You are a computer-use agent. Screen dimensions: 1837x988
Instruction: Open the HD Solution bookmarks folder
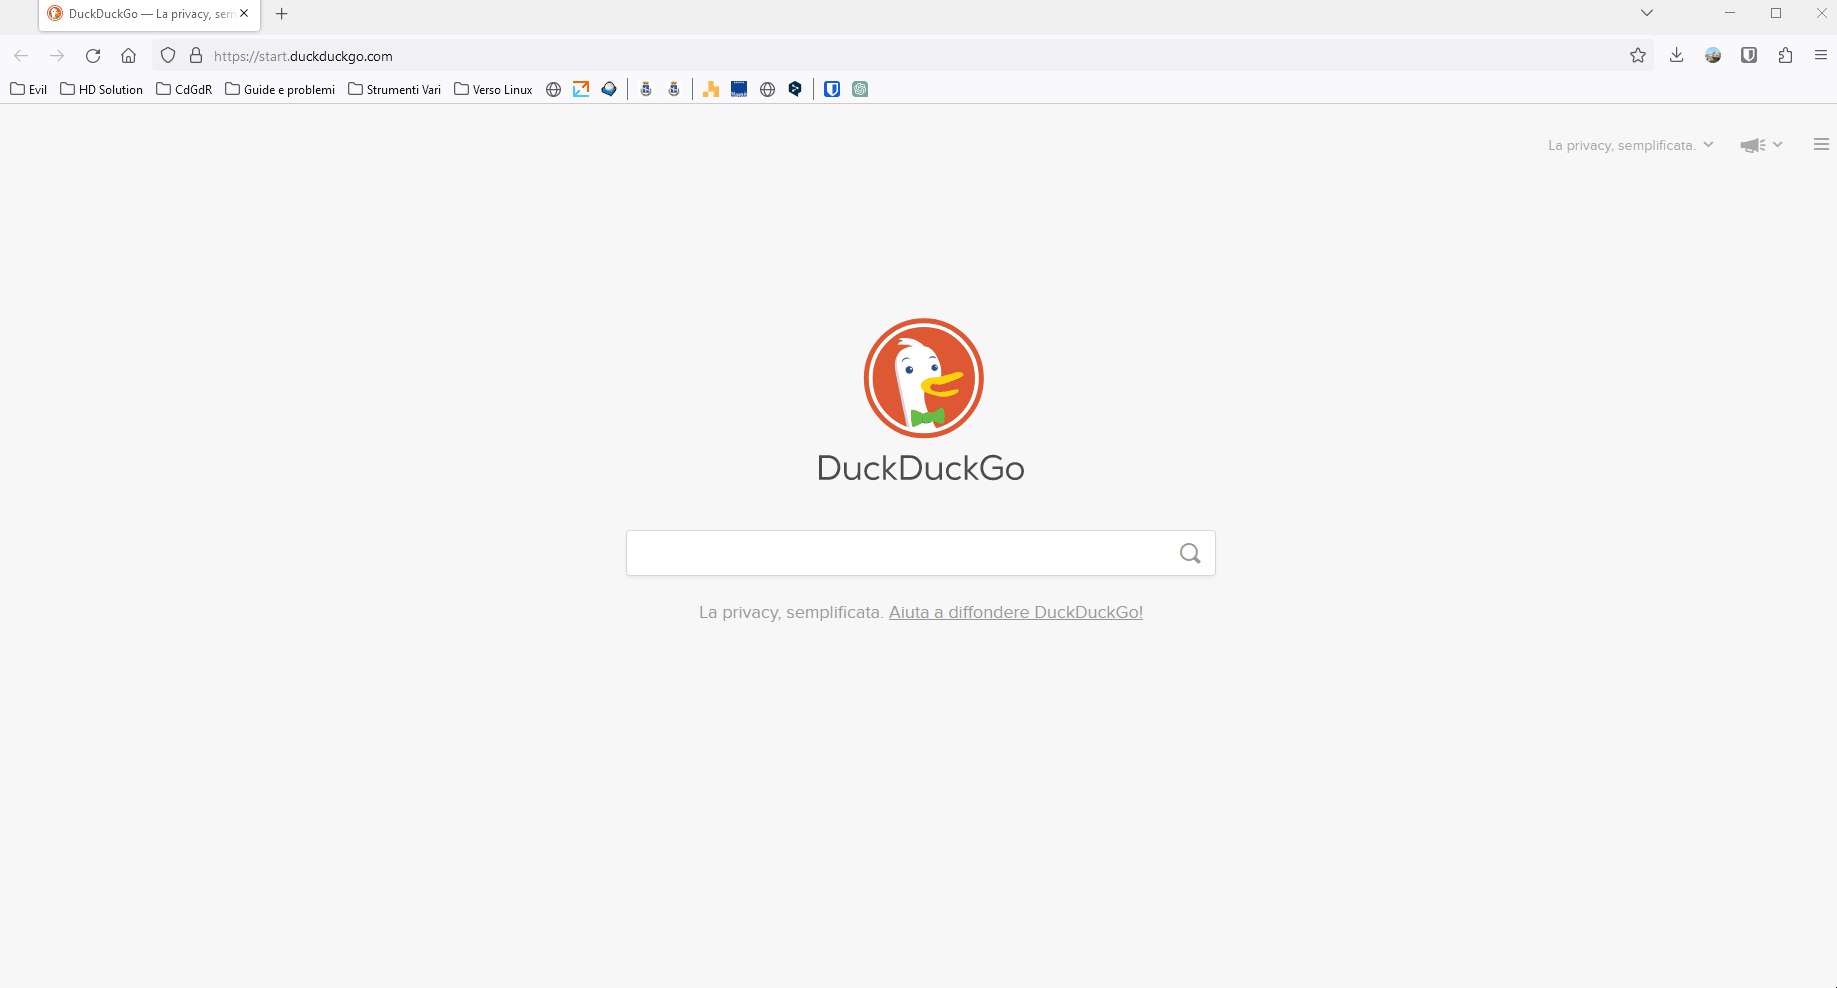tap(102, 89)
